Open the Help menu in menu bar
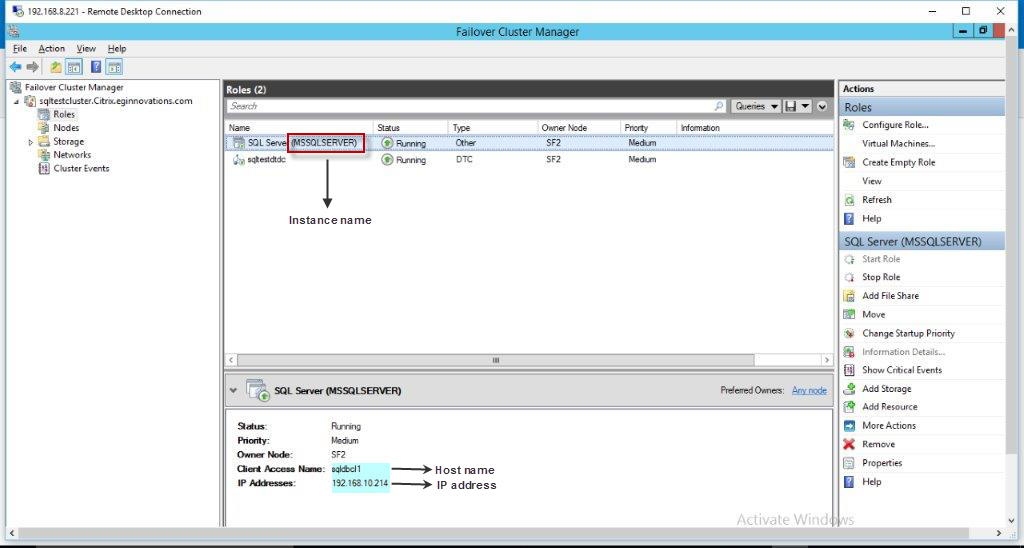The height and width of the screenshot is (548, 1024). 117,48
